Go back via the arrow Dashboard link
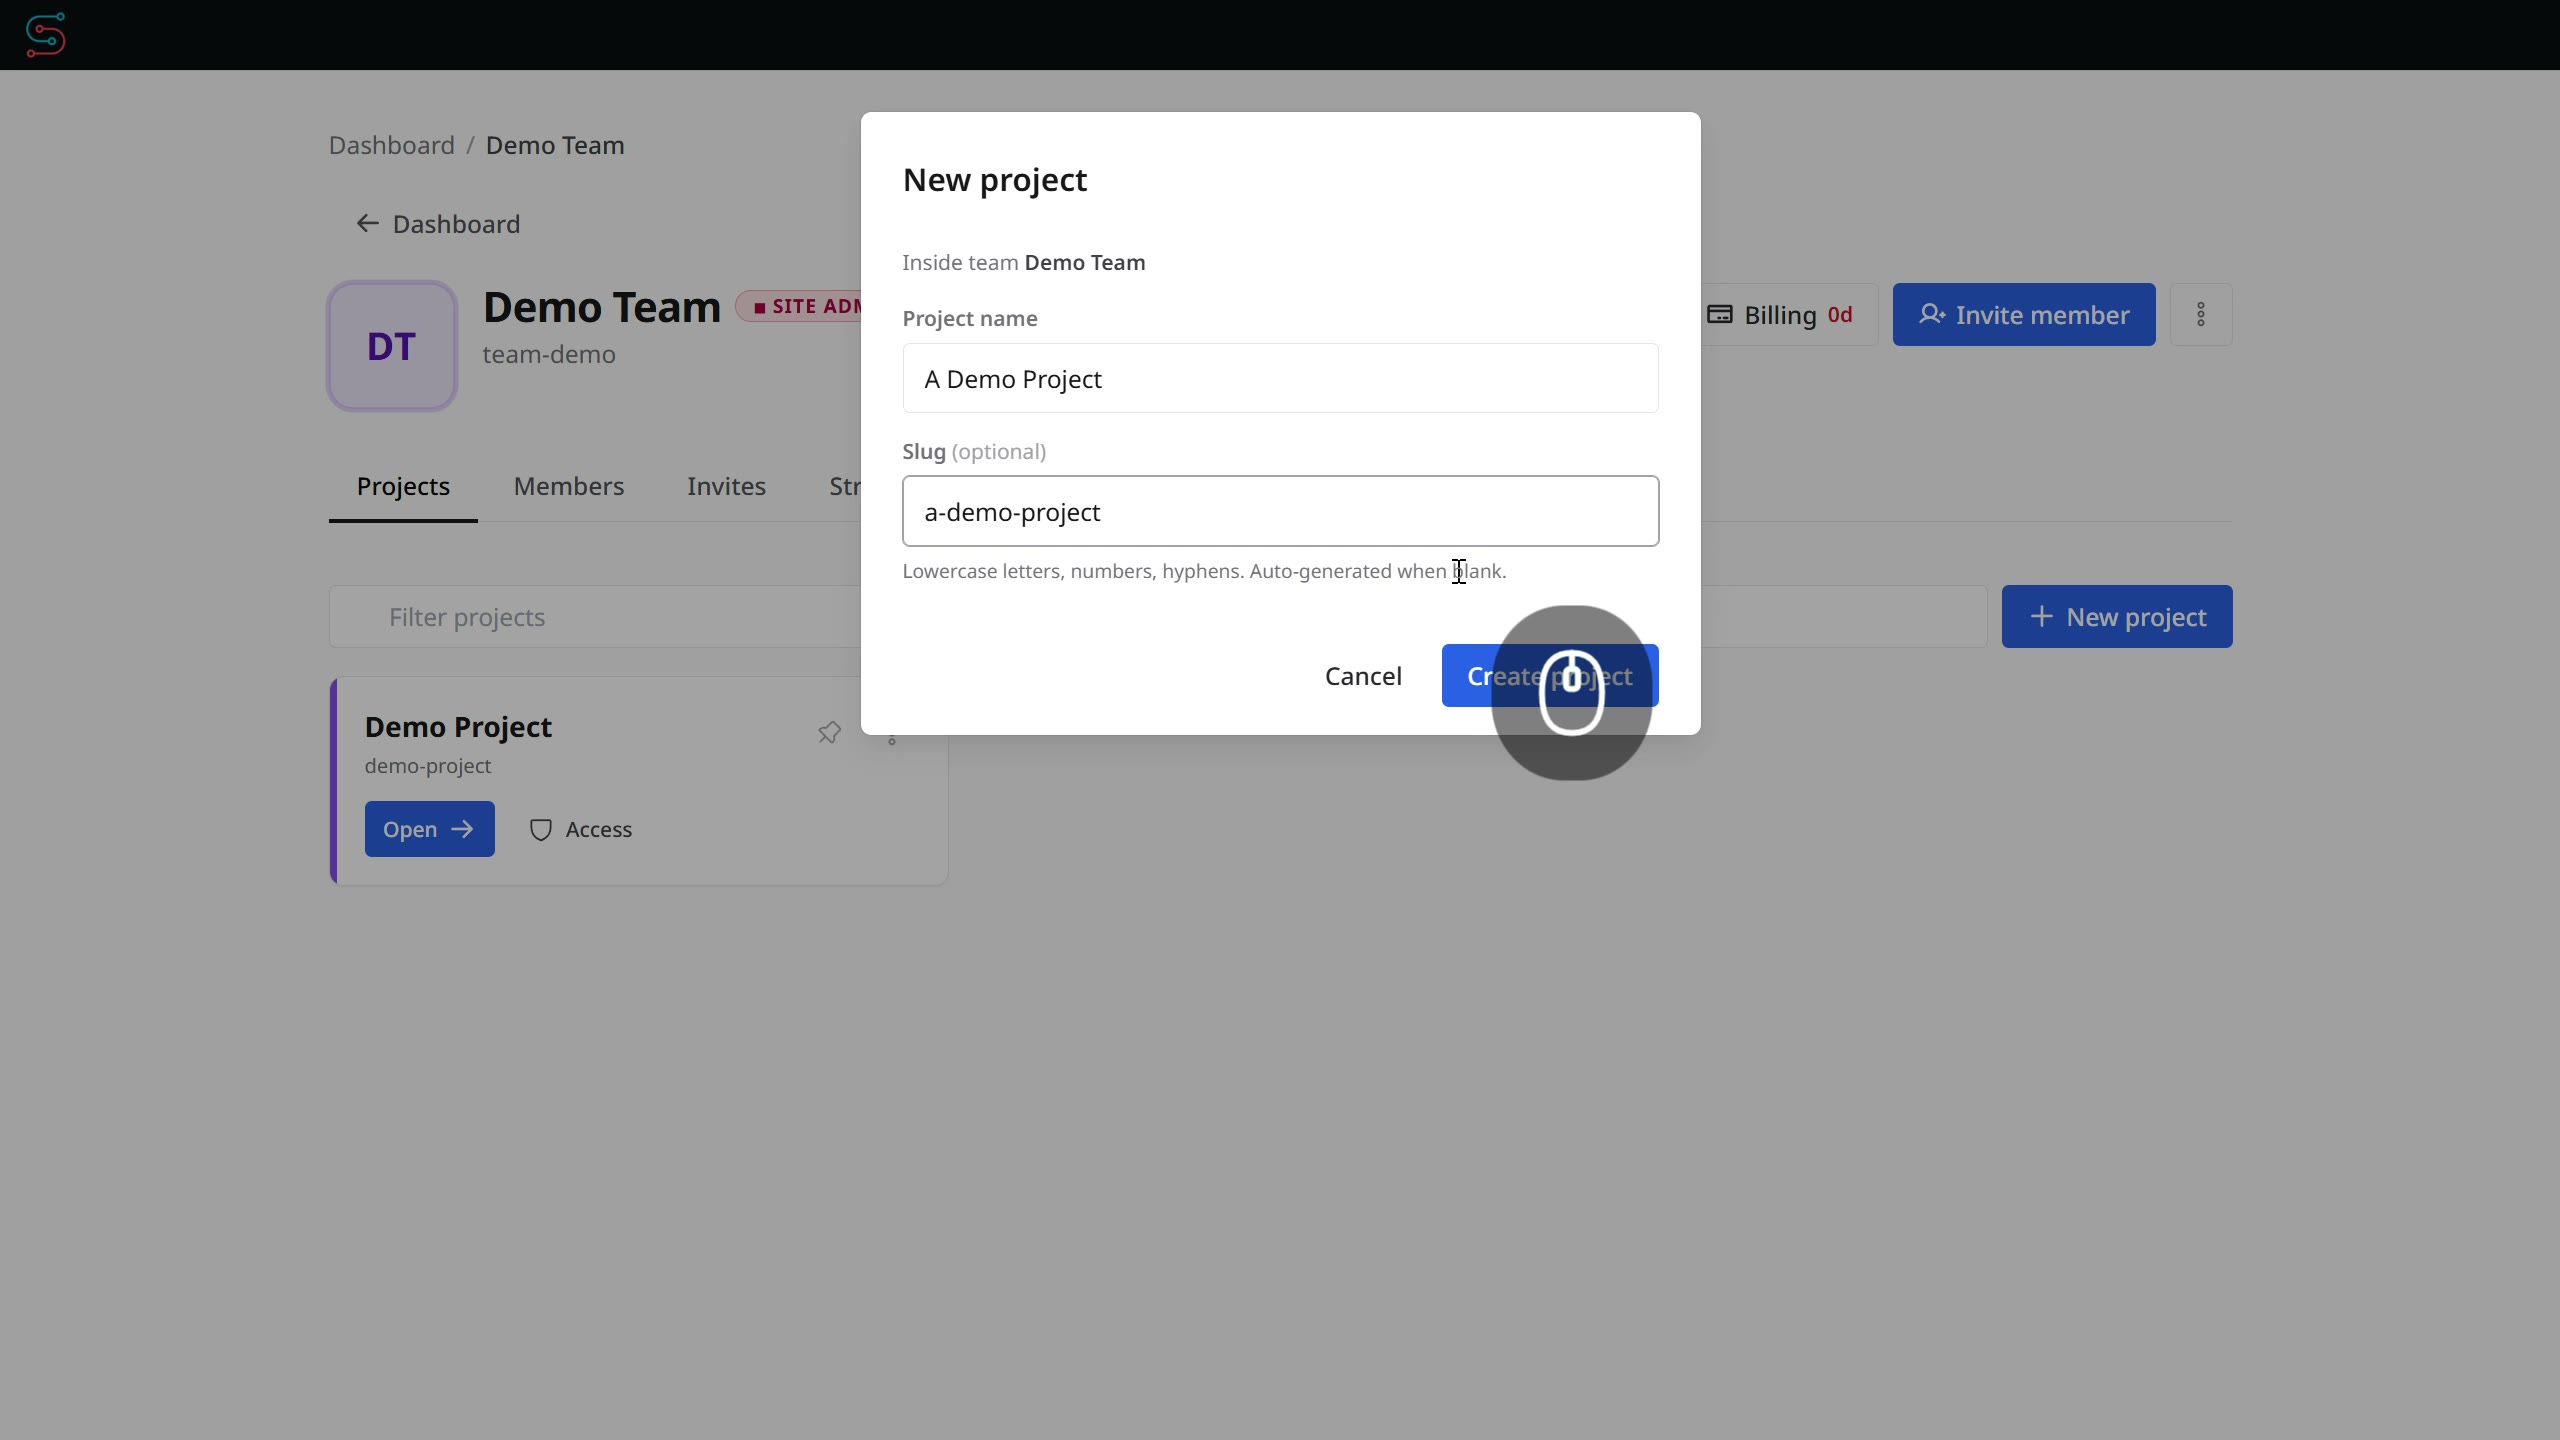The height and width of the screenshot is (1440, 2560). pyautogui.click(x=438, y=224)
